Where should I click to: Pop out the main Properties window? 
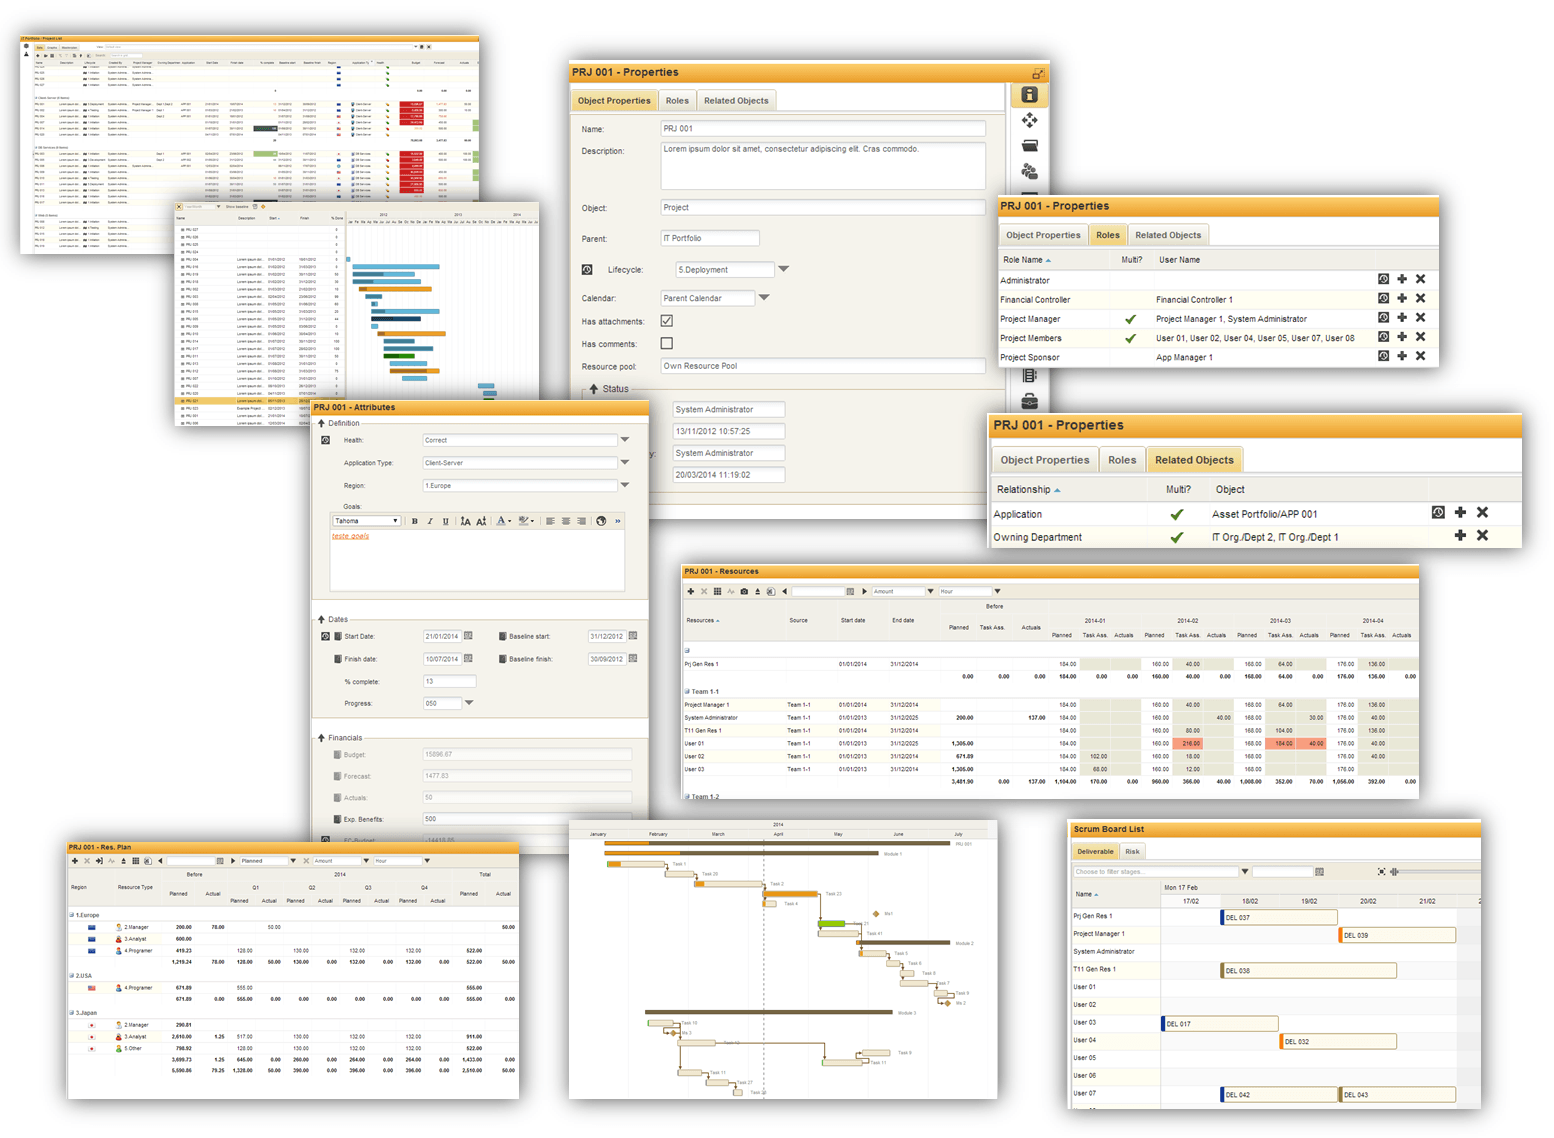(x=1038, y=73)
